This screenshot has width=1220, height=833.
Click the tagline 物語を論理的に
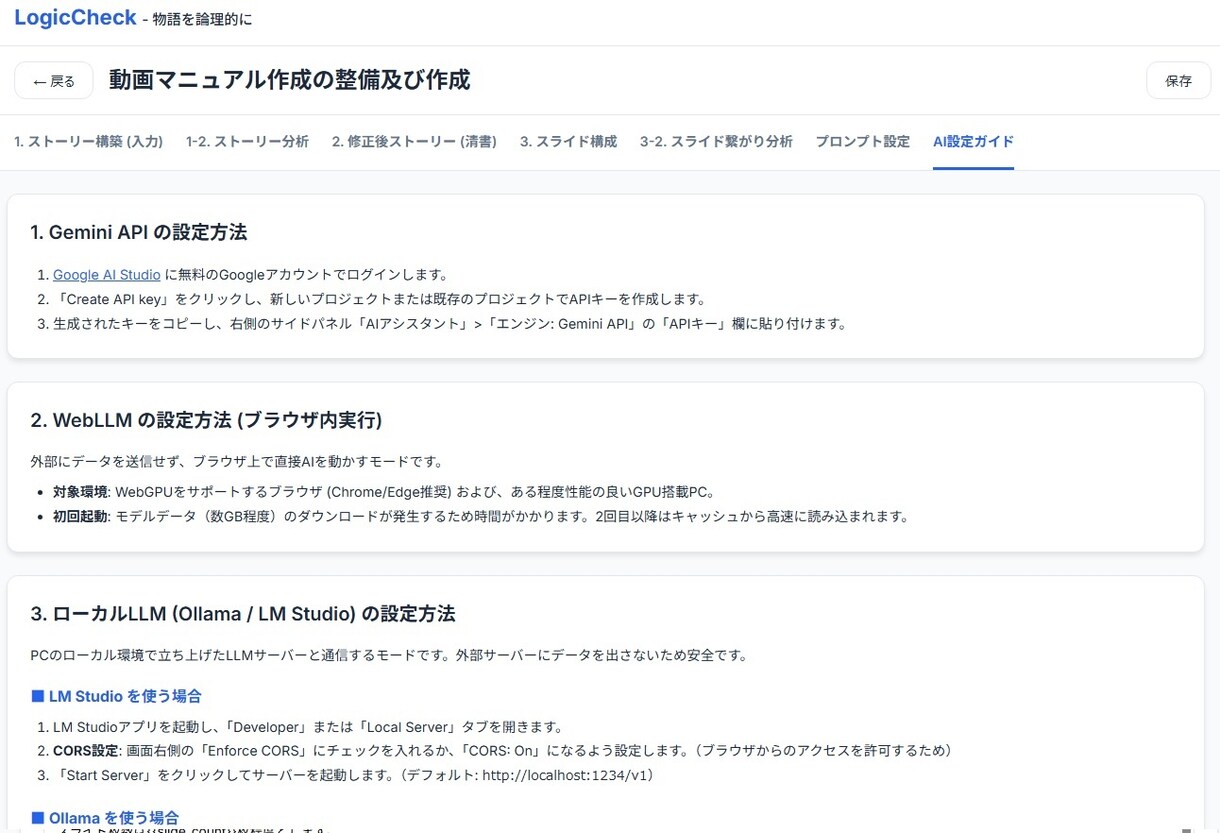(x=204, y=19)
